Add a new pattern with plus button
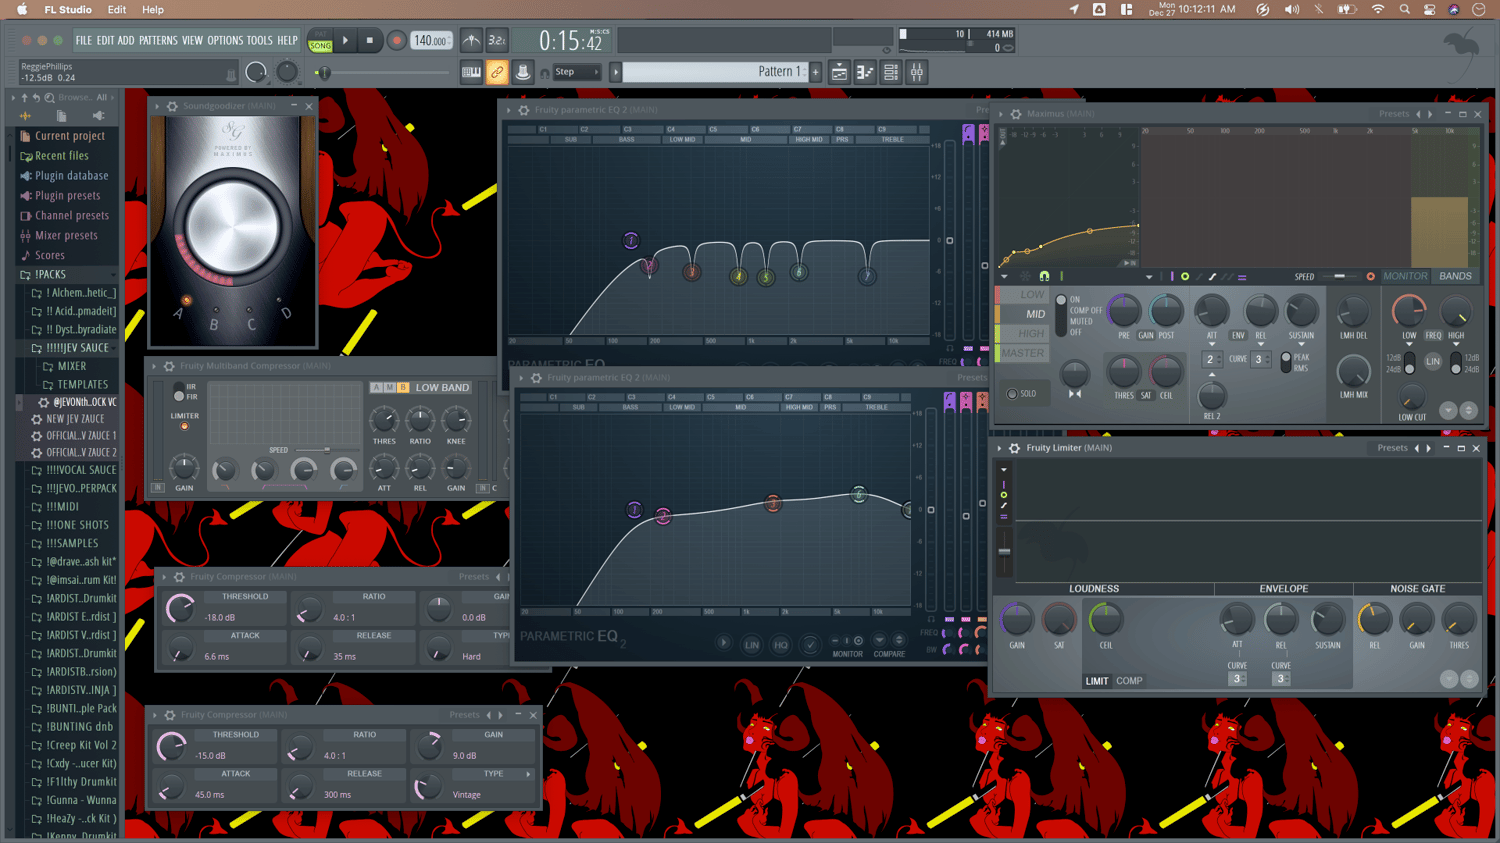The height and width of the screenshot is (843, 1500). pos(816,72)
